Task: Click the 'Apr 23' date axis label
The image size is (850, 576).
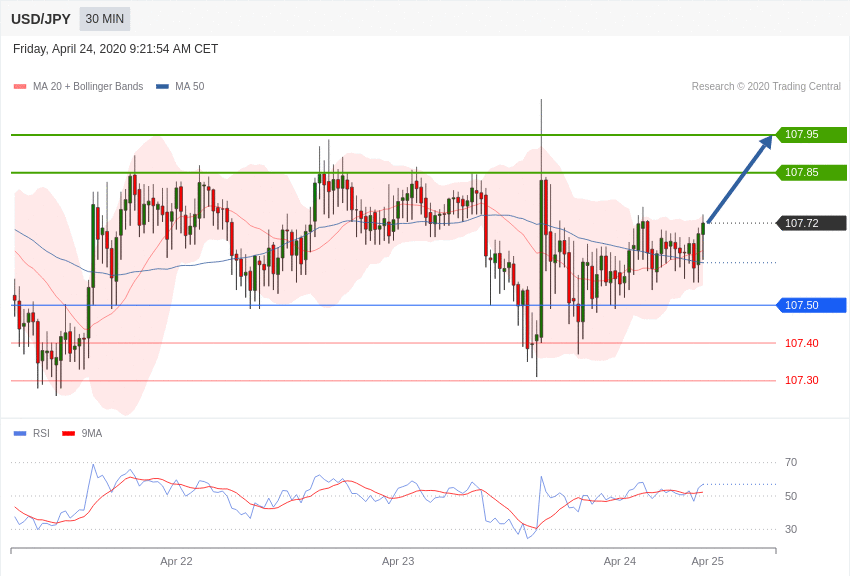Action: [398, 561]
